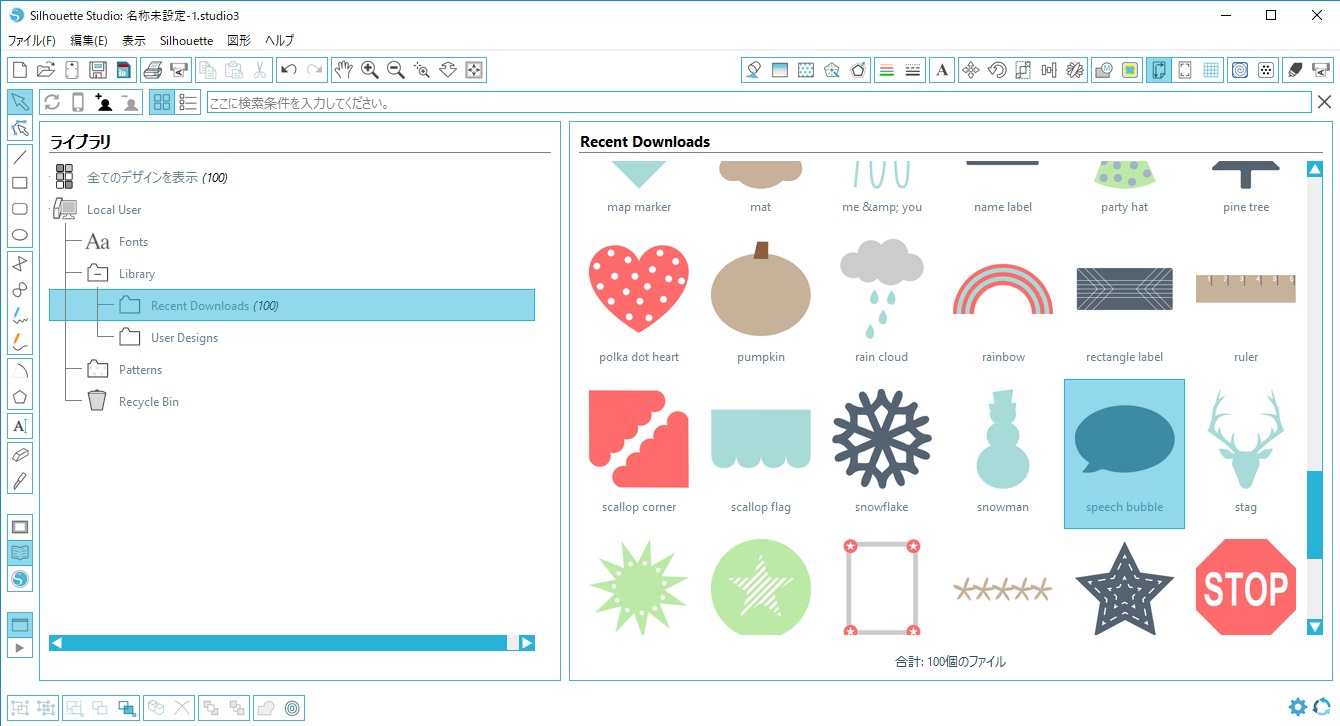Click the library search input field
Image resolution: width=1340 pixels, height=726 pixels.
coord(757,103)
